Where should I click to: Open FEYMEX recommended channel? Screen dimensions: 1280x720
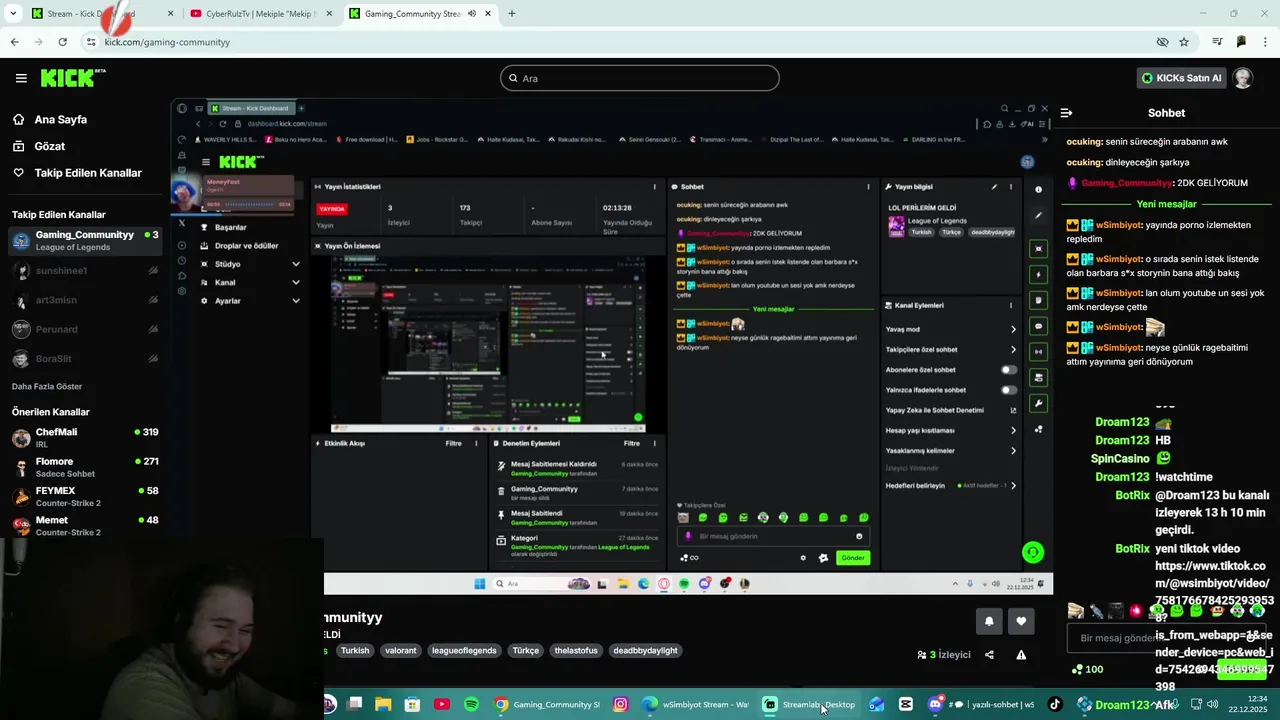(85, 496)
